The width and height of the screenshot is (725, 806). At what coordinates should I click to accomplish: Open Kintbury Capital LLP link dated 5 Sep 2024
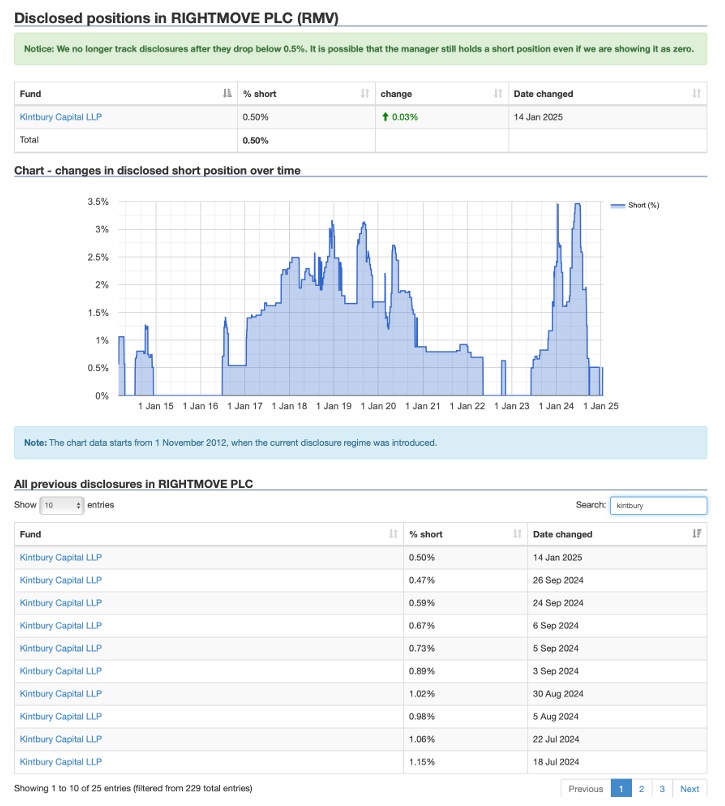click(x=61, y=648)
